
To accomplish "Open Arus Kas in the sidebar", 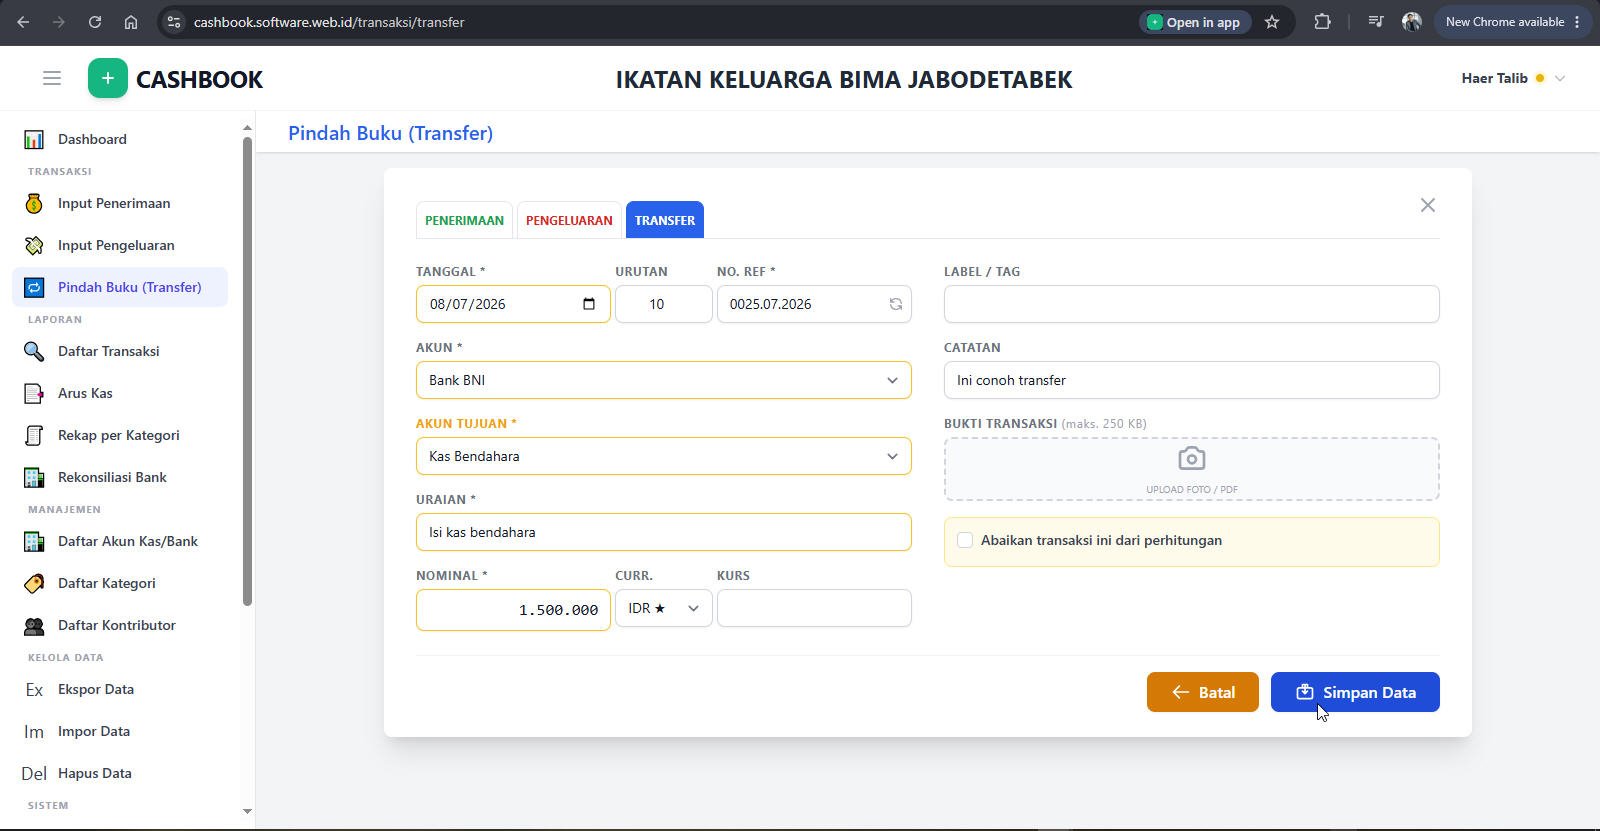I will 120,393.
